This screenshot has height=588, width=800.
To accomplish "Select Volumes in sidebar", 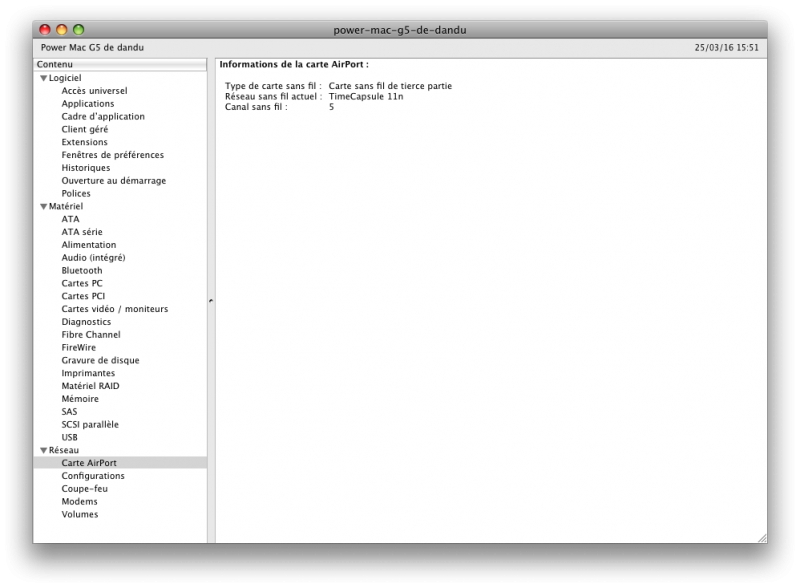I will pyautogui.click(x=80, y=514).
